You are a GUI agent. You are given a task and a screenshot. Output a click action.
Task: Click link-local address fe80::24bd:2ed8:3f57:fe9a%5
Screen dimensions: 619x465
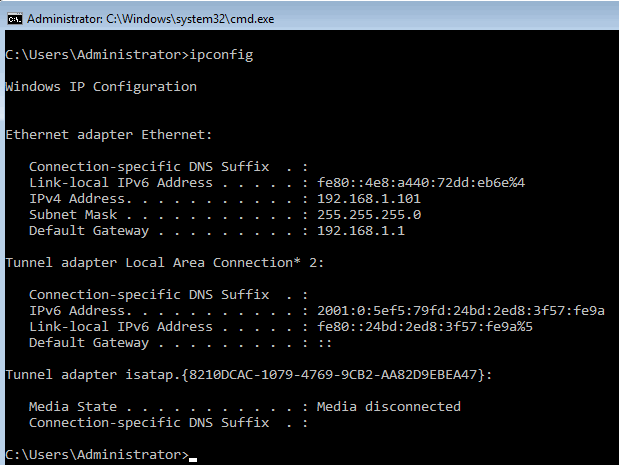point(425,327)
